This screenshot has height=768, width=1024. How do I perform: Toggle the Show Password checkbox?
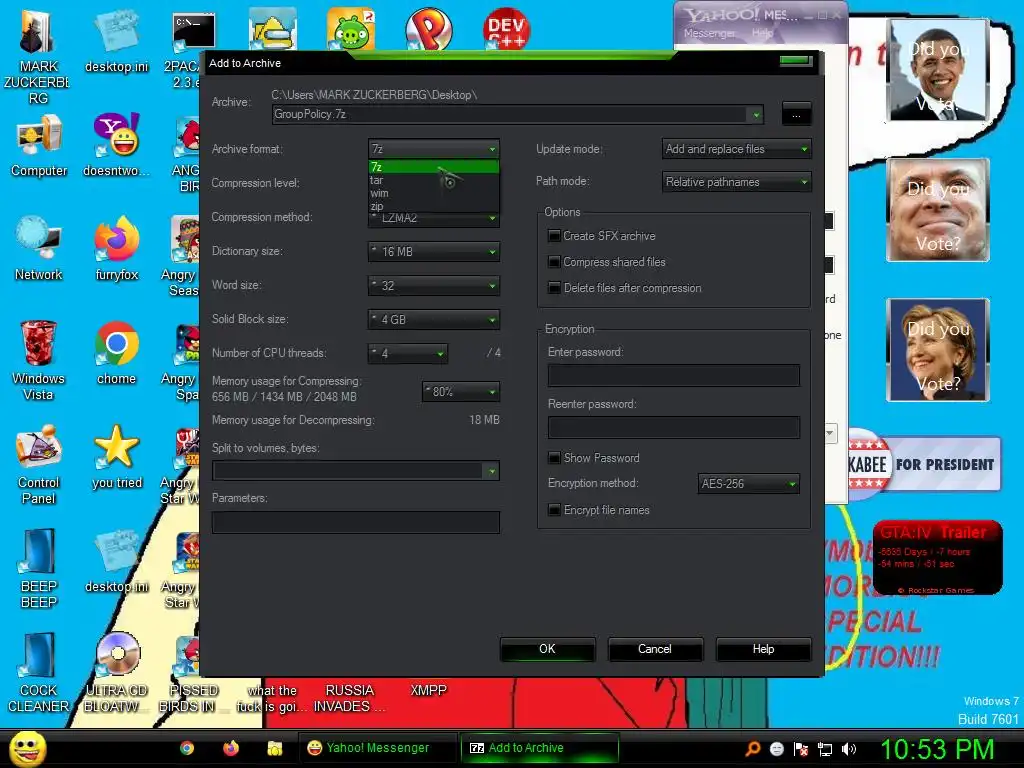pos(554,458)
